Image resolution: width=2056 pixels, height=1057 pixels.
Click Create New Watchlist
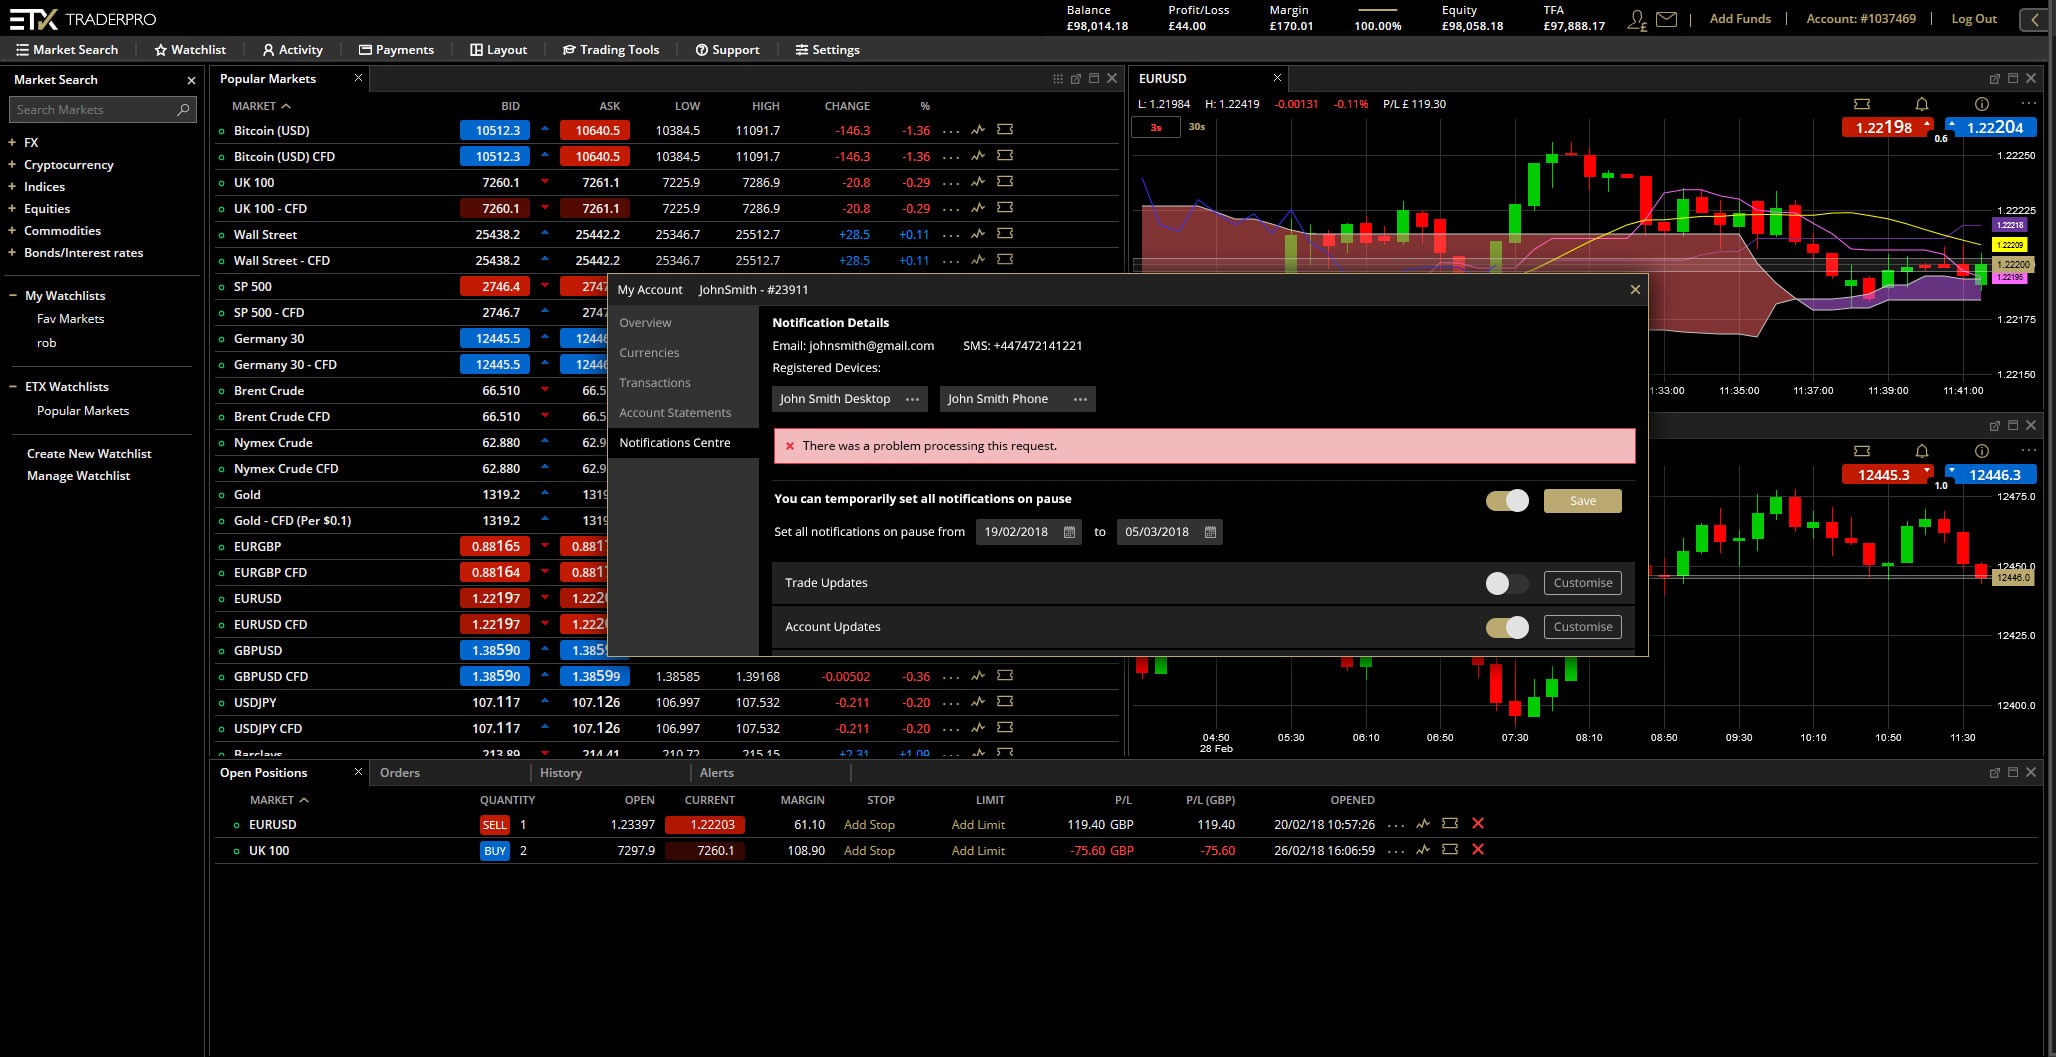click(89, 454)
